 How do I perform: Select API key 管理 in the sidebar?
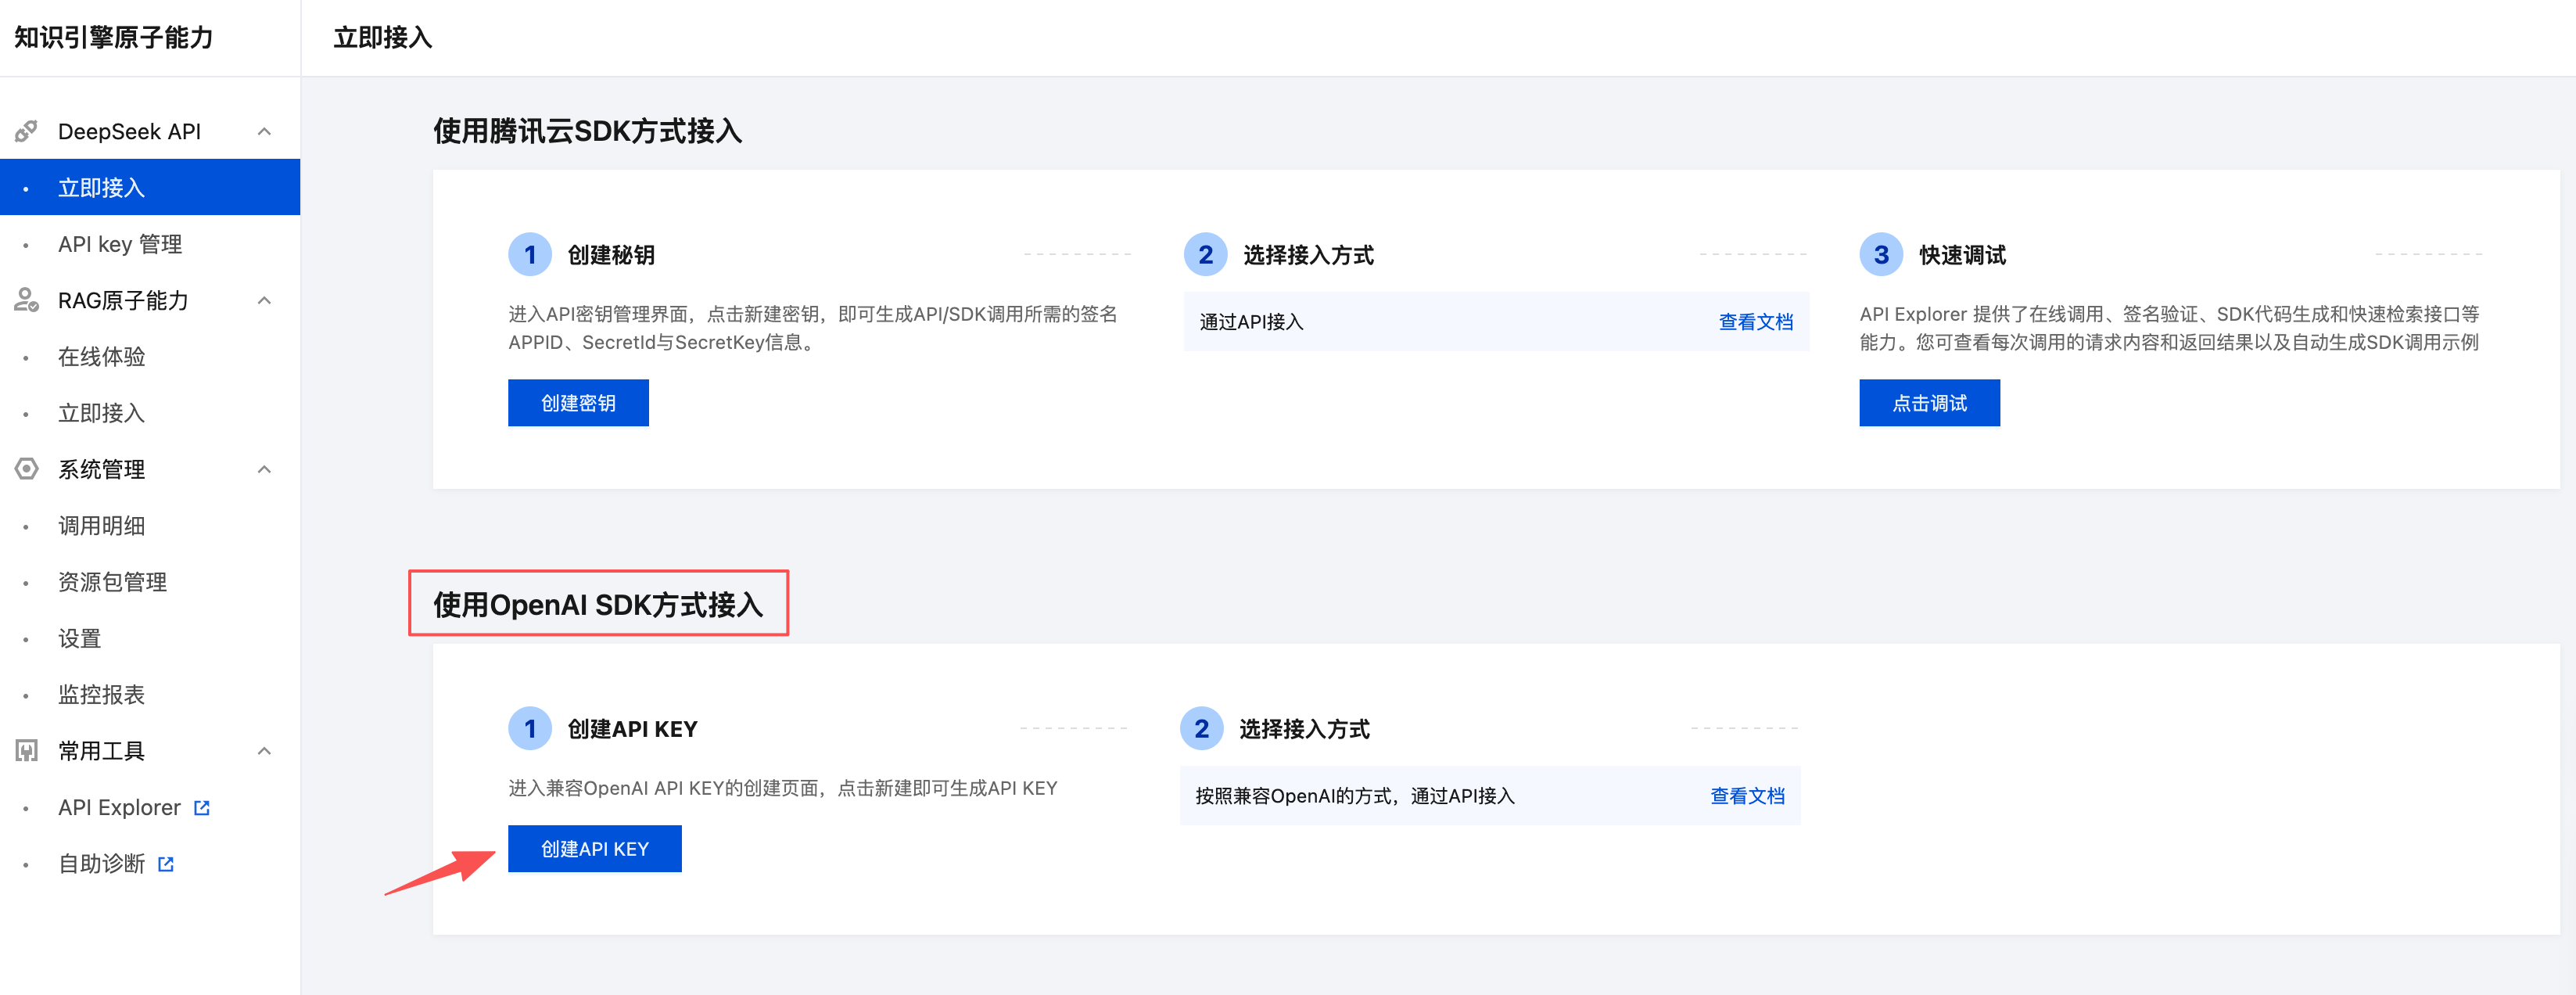click(x=119, y=243)
